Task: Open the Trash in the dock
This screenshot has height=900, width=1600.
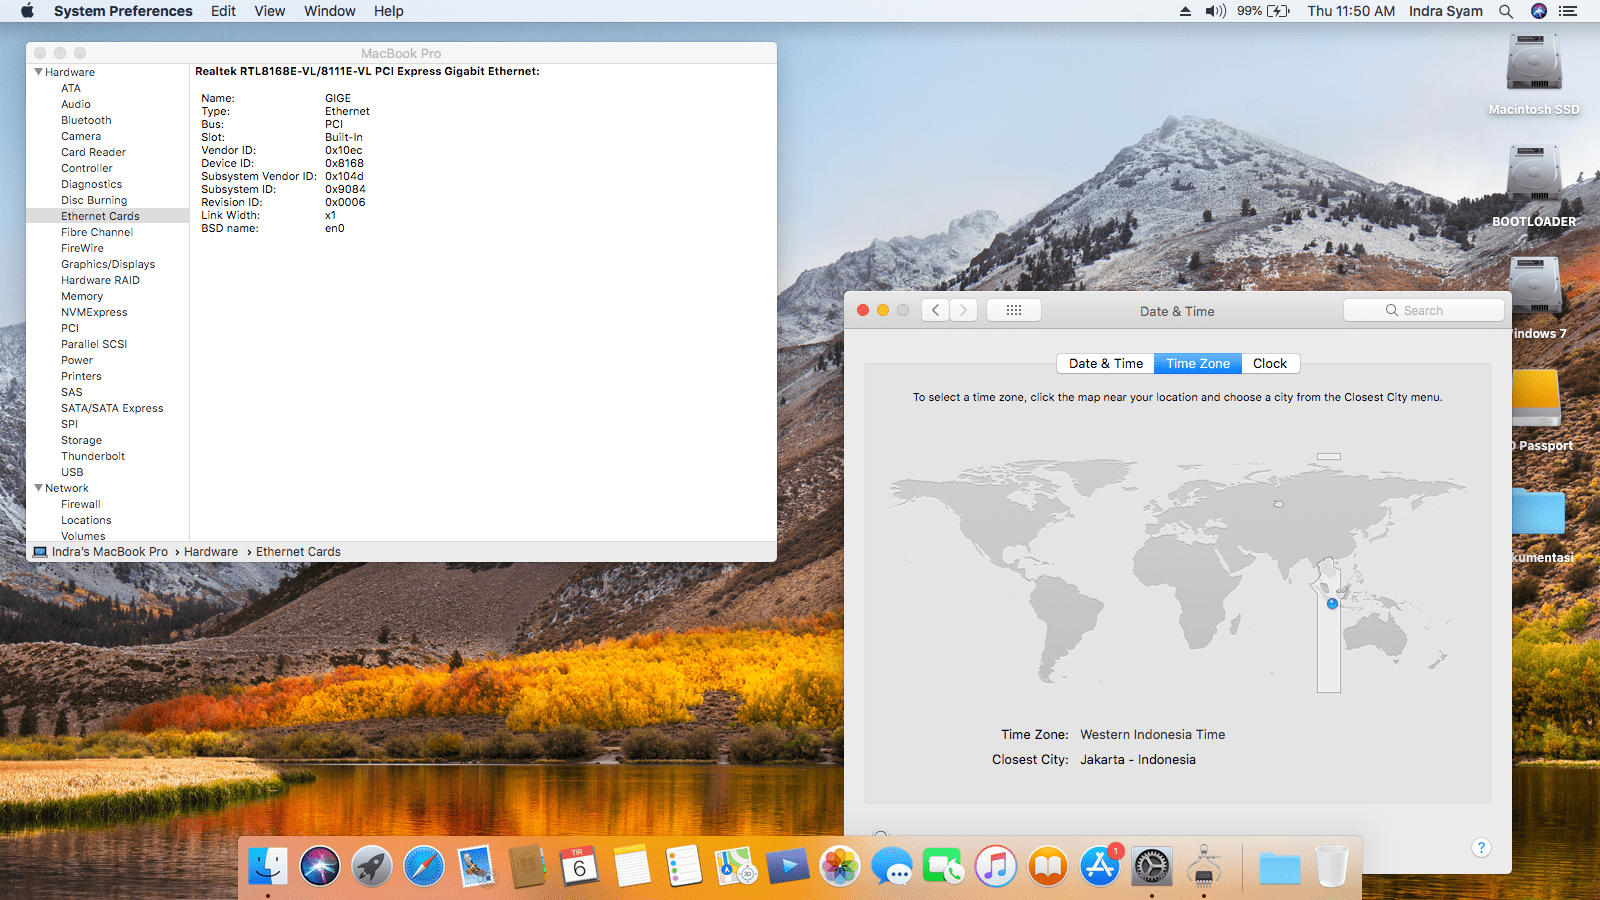Action: pos(1332,866)
